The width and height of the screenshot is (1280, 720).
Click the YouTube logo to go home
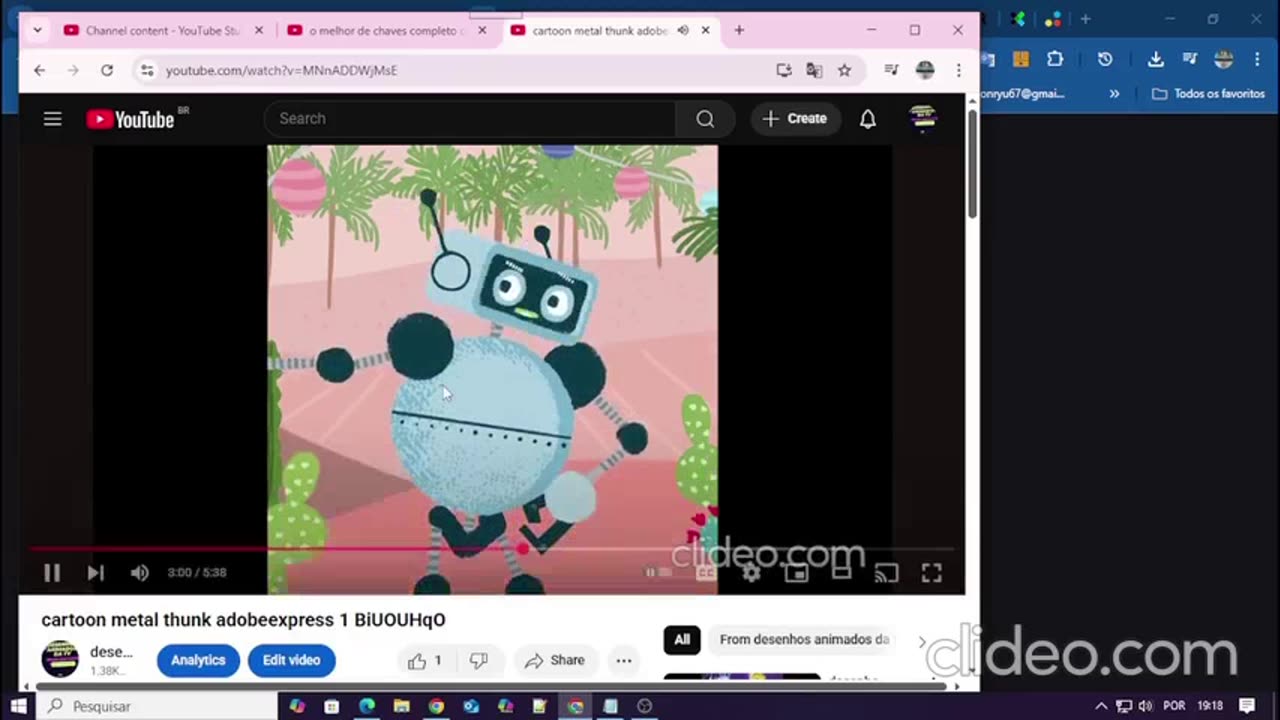(x=131, y=119)
